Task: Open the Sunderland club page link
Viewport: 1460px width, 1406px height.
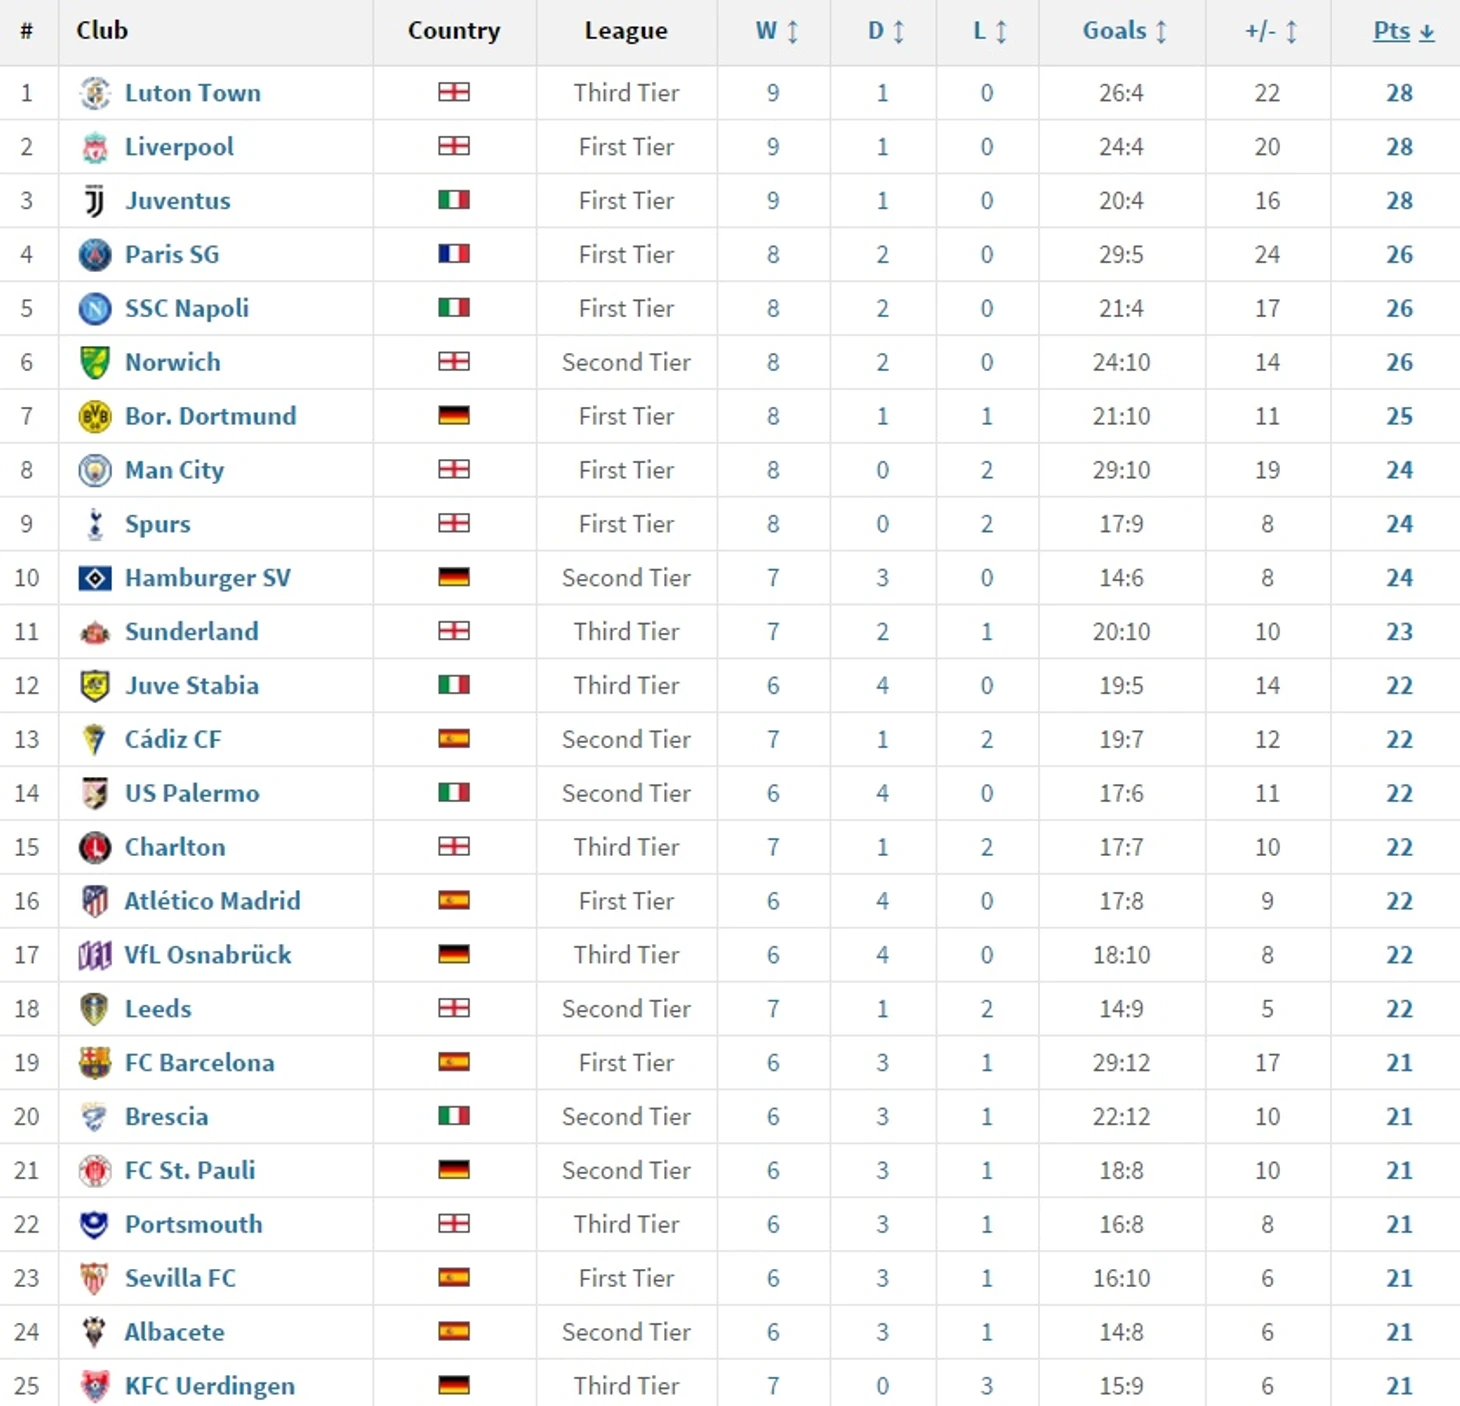Action: [x=191, y=632]
